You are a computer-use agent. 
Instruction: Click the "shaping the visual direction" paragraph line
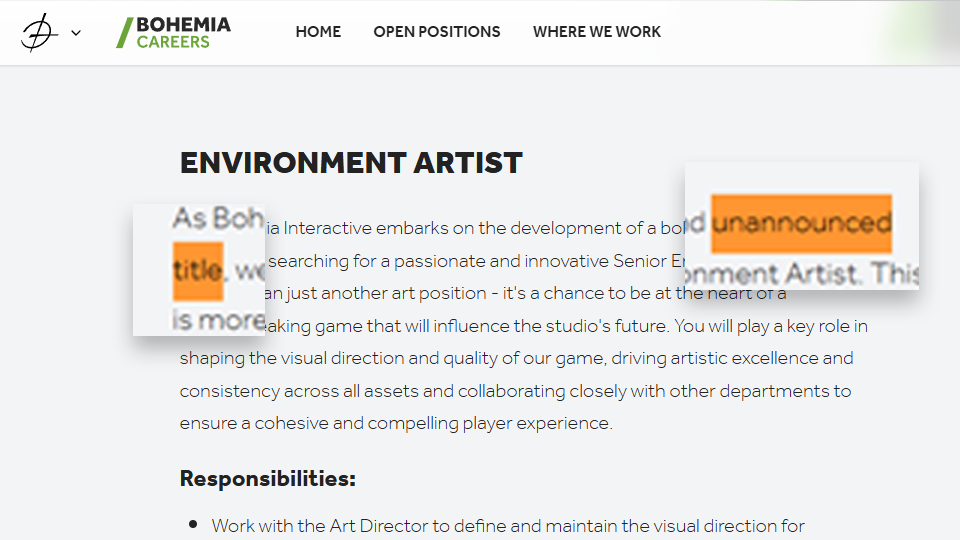coord(516,358)
